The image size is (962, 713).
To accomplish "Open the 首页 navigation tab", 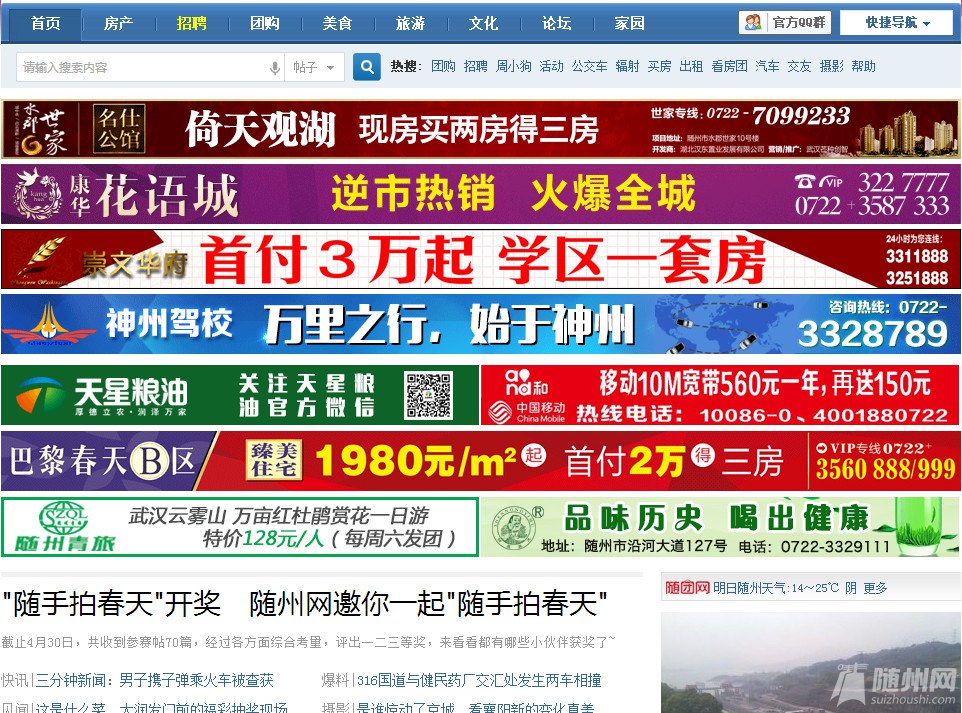I will click(45, 23).
